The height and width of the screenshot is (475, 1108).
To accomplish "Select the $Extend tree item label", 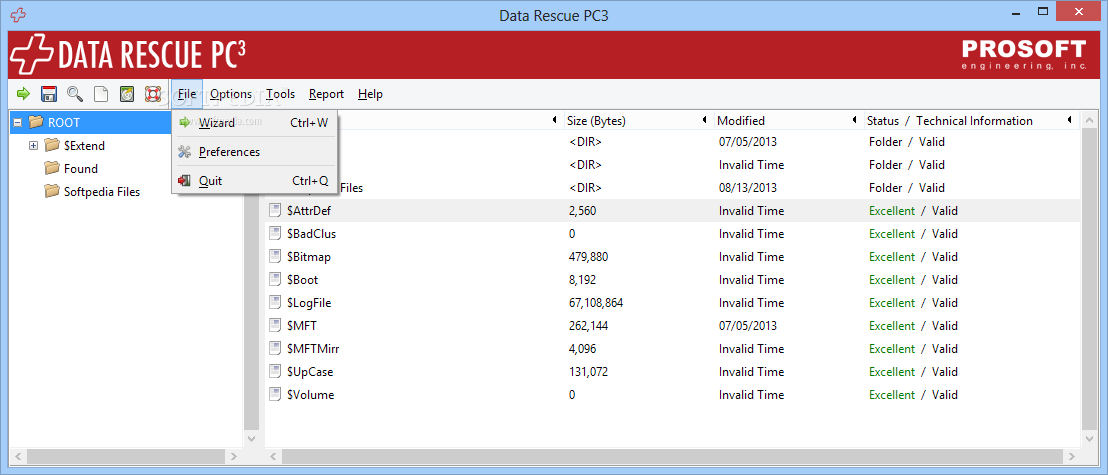I will tap(84, 146).
